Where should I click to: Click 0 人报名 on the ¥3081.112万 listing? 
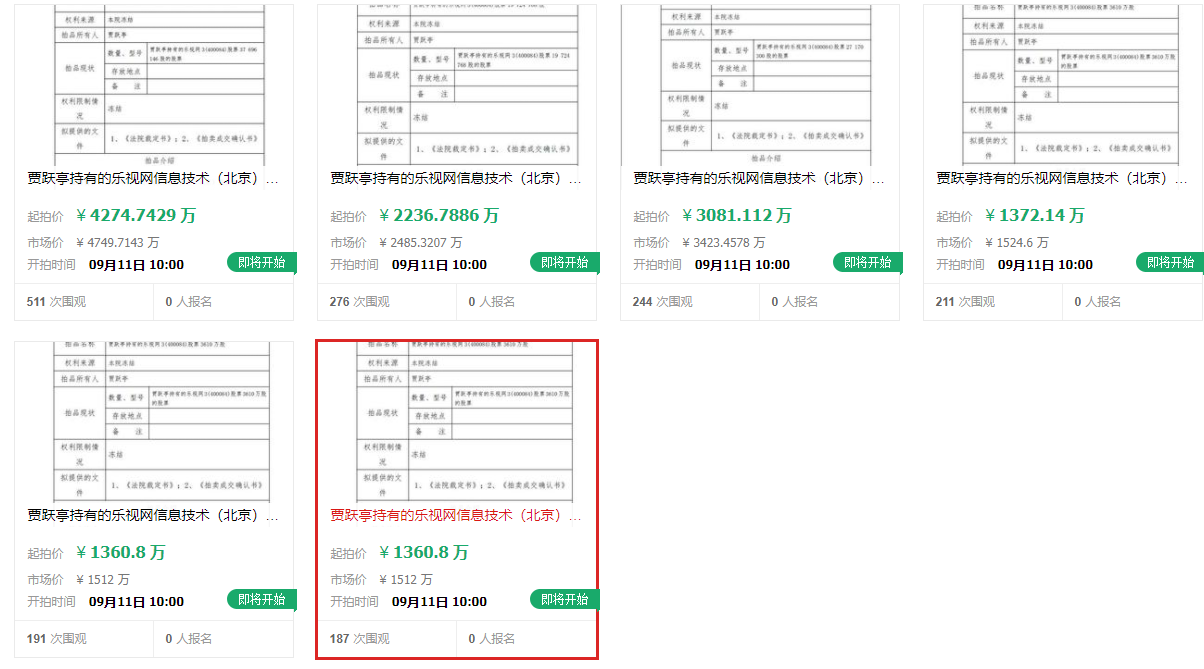pos(795,302)
